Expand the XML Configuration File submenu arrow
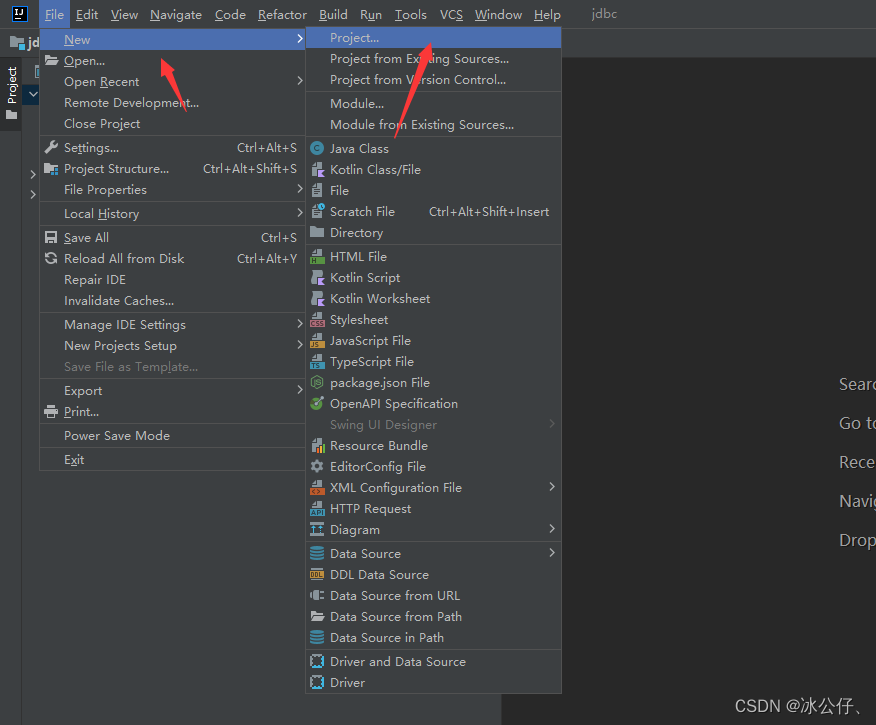Viewport: 876px width, 725px height. click(x=552, y=487)
